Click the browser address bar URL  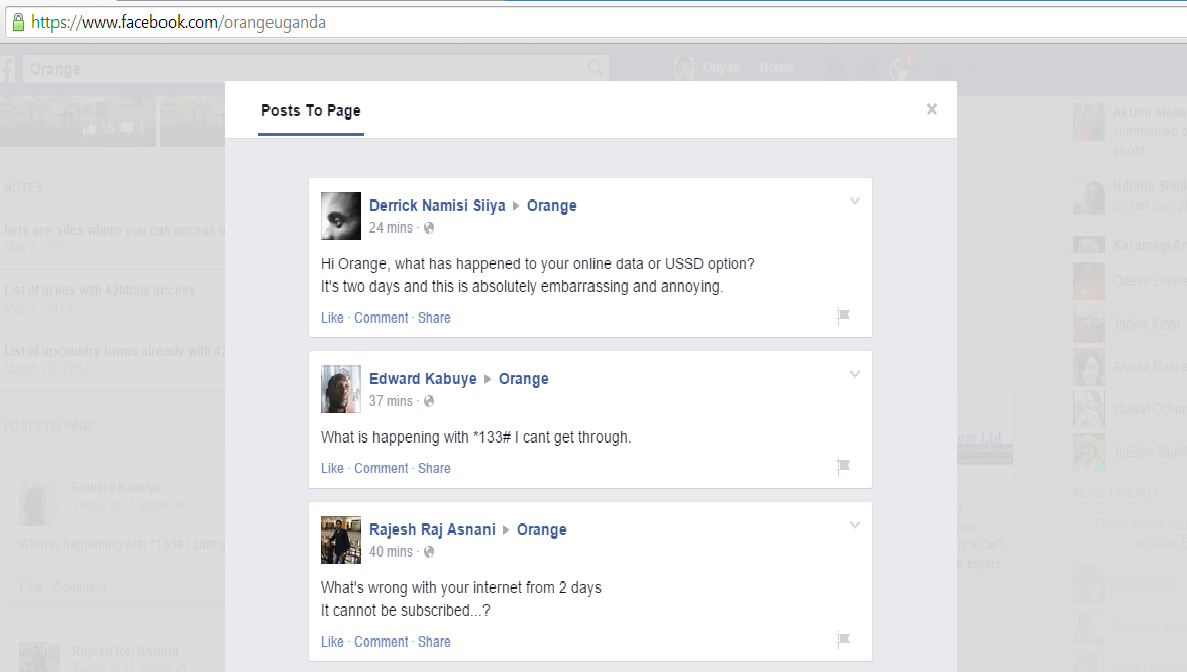pos(179,23)
